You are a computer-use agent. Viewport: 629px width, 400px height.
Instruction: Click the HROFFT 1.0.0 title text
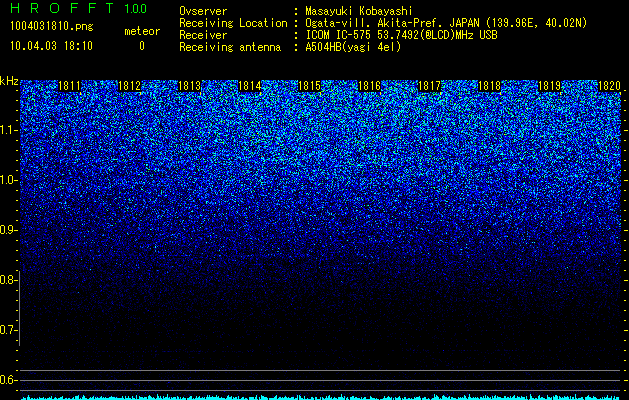click(79, 8)
